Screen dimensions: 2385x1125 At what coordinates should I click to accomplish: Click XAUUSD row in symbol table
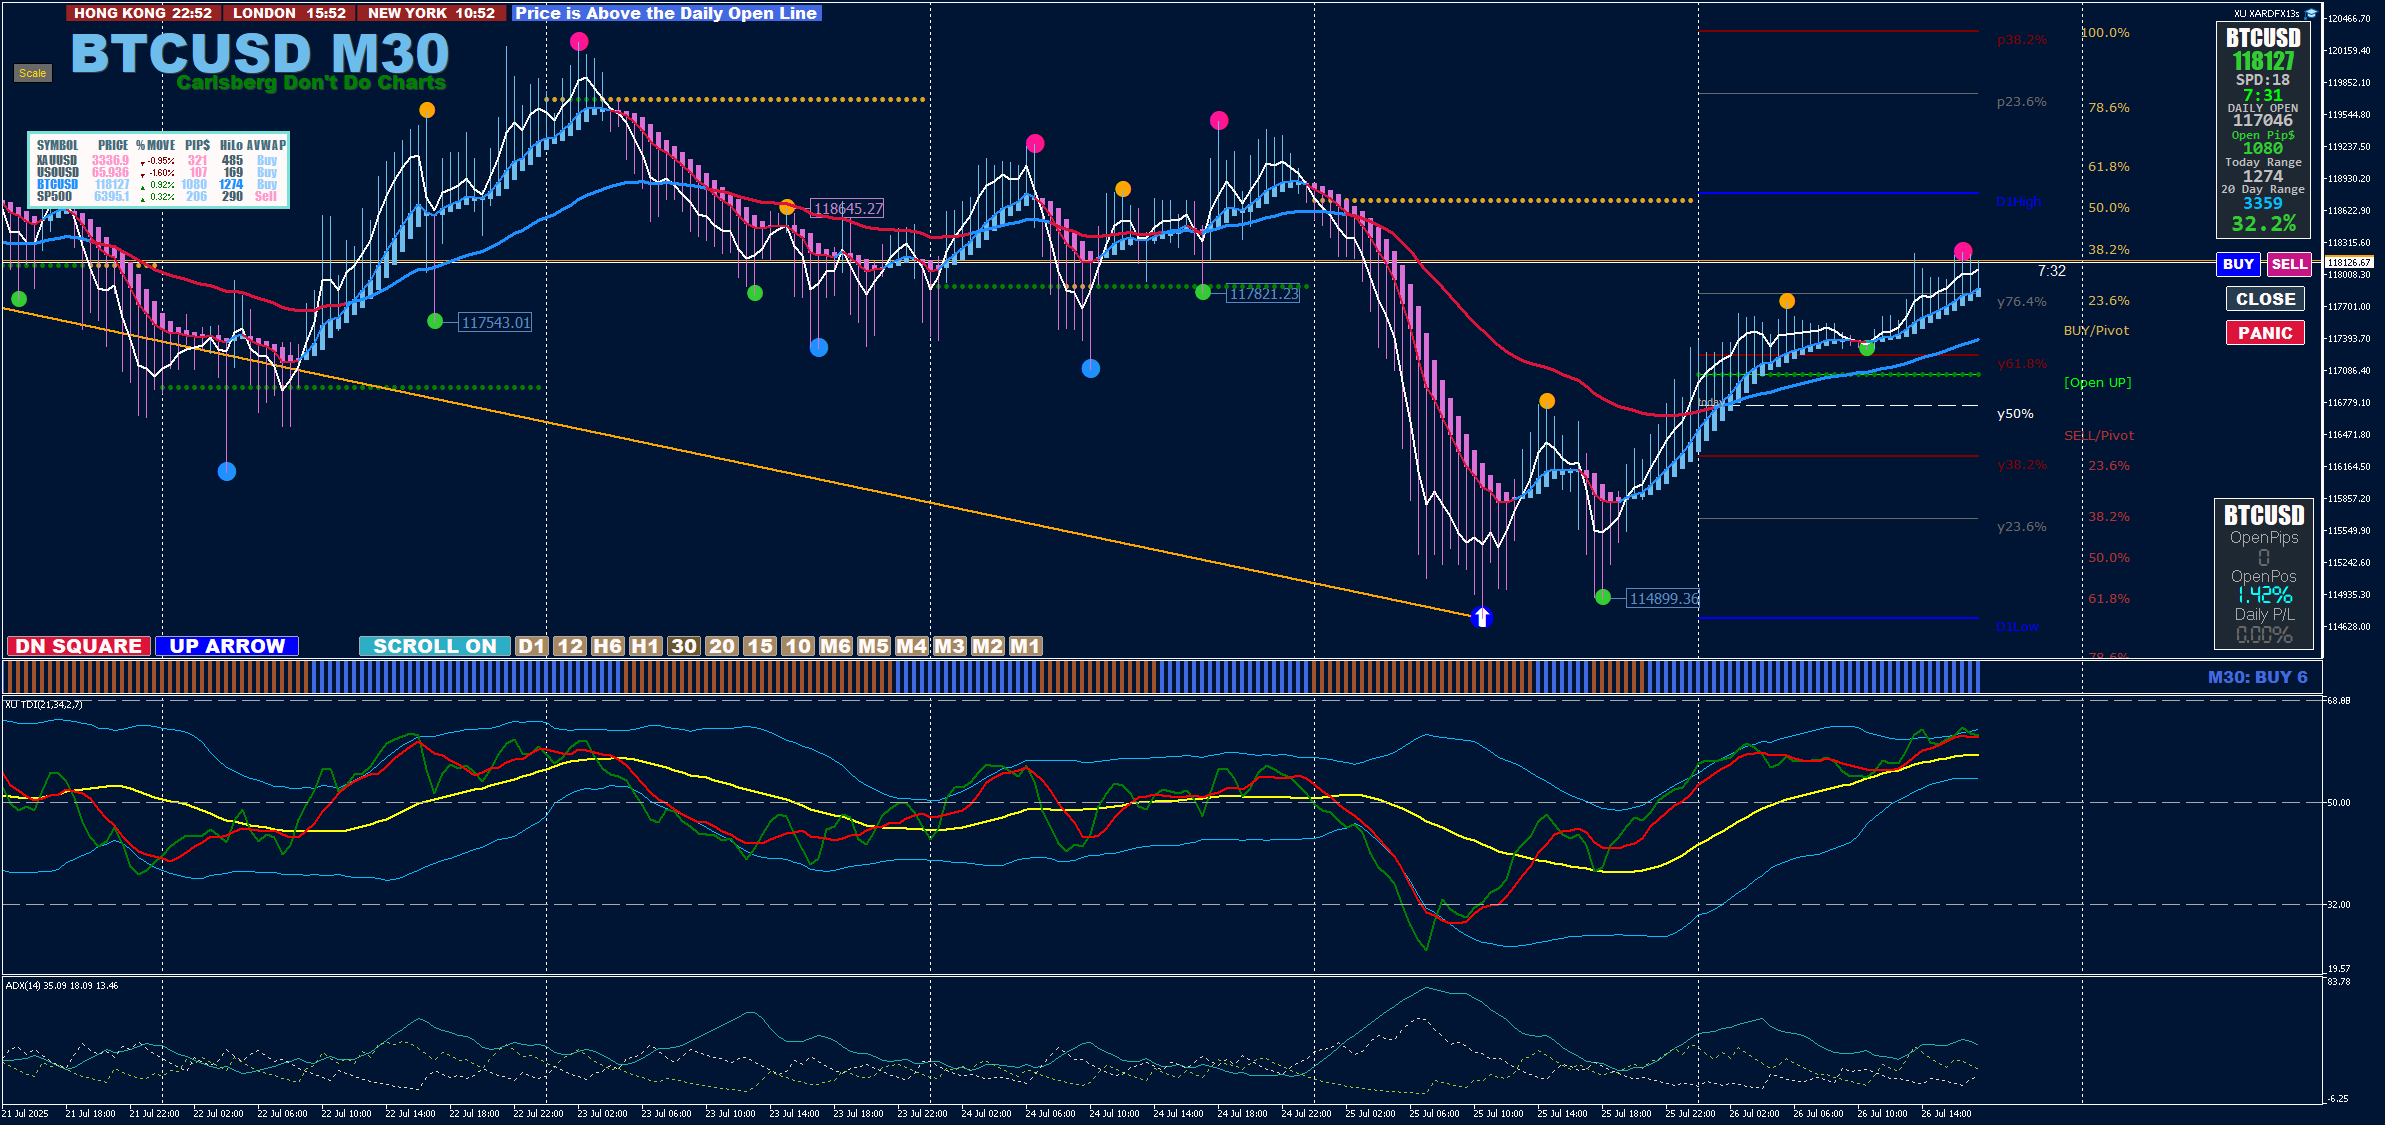tap(57, 160)
